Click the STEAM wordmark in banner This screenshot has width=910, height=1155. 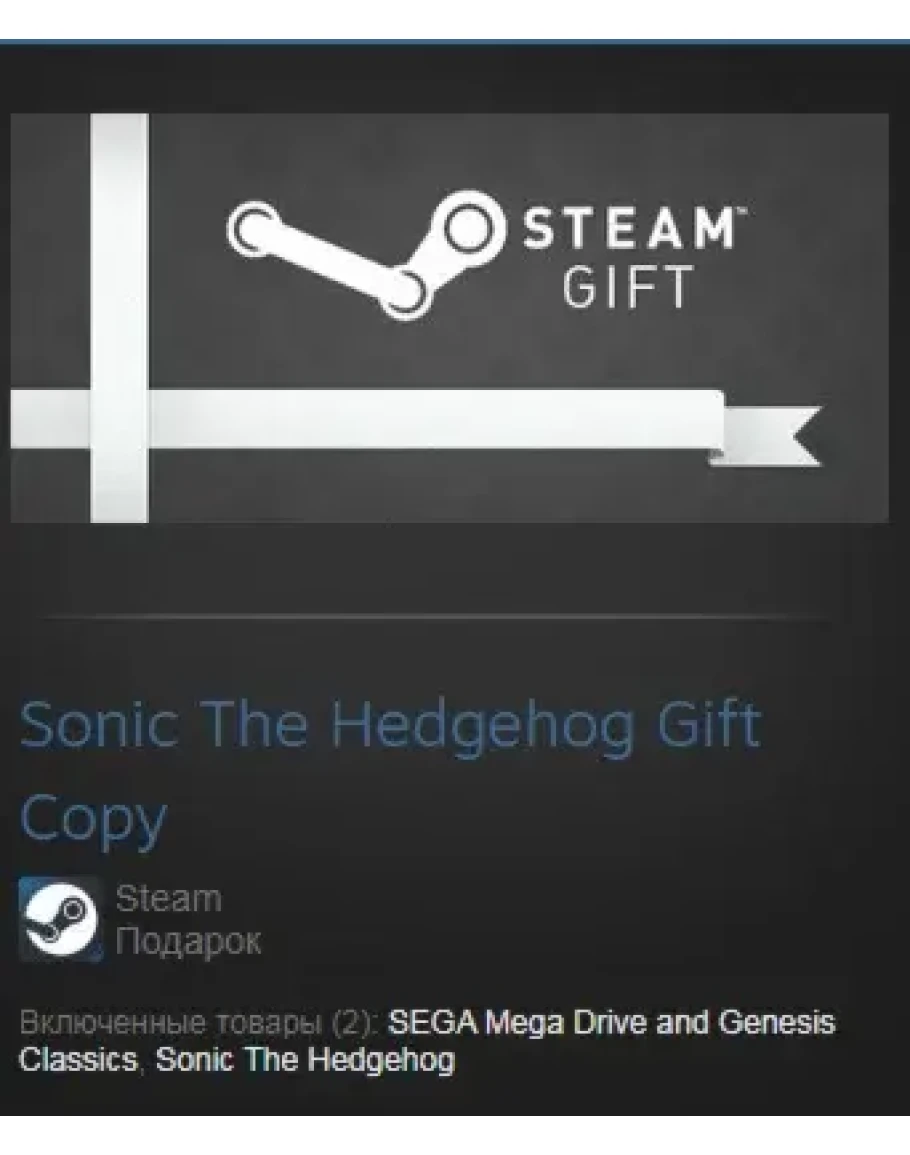pos(631,229)
